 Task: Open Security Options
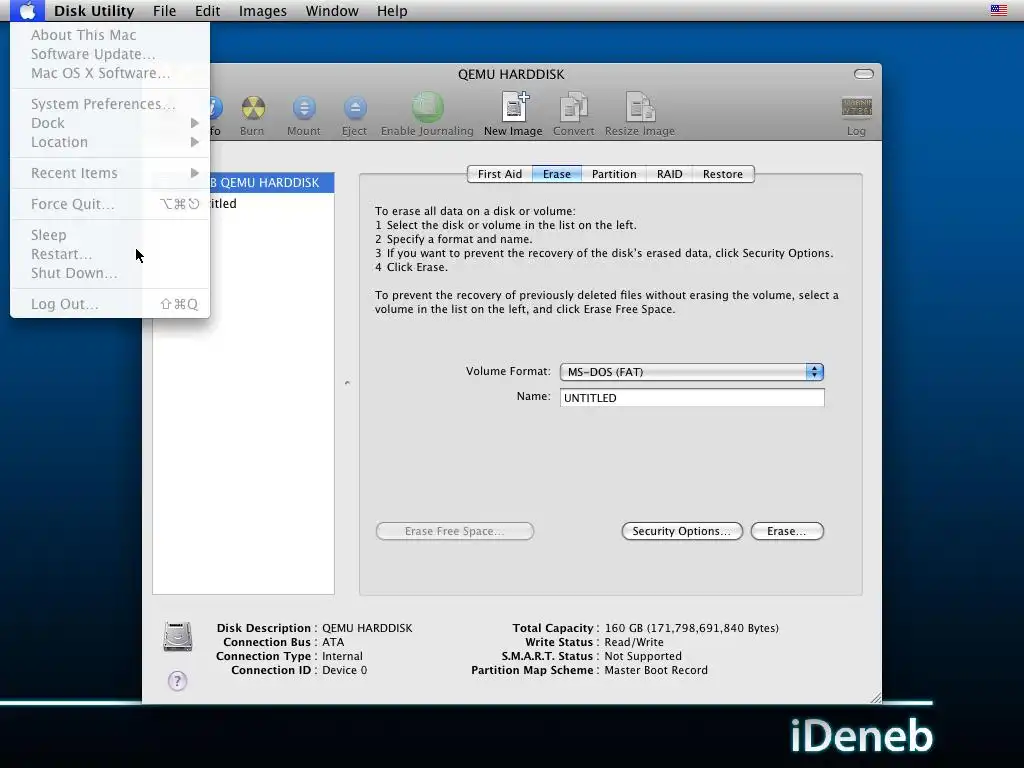tap(682, 531)
